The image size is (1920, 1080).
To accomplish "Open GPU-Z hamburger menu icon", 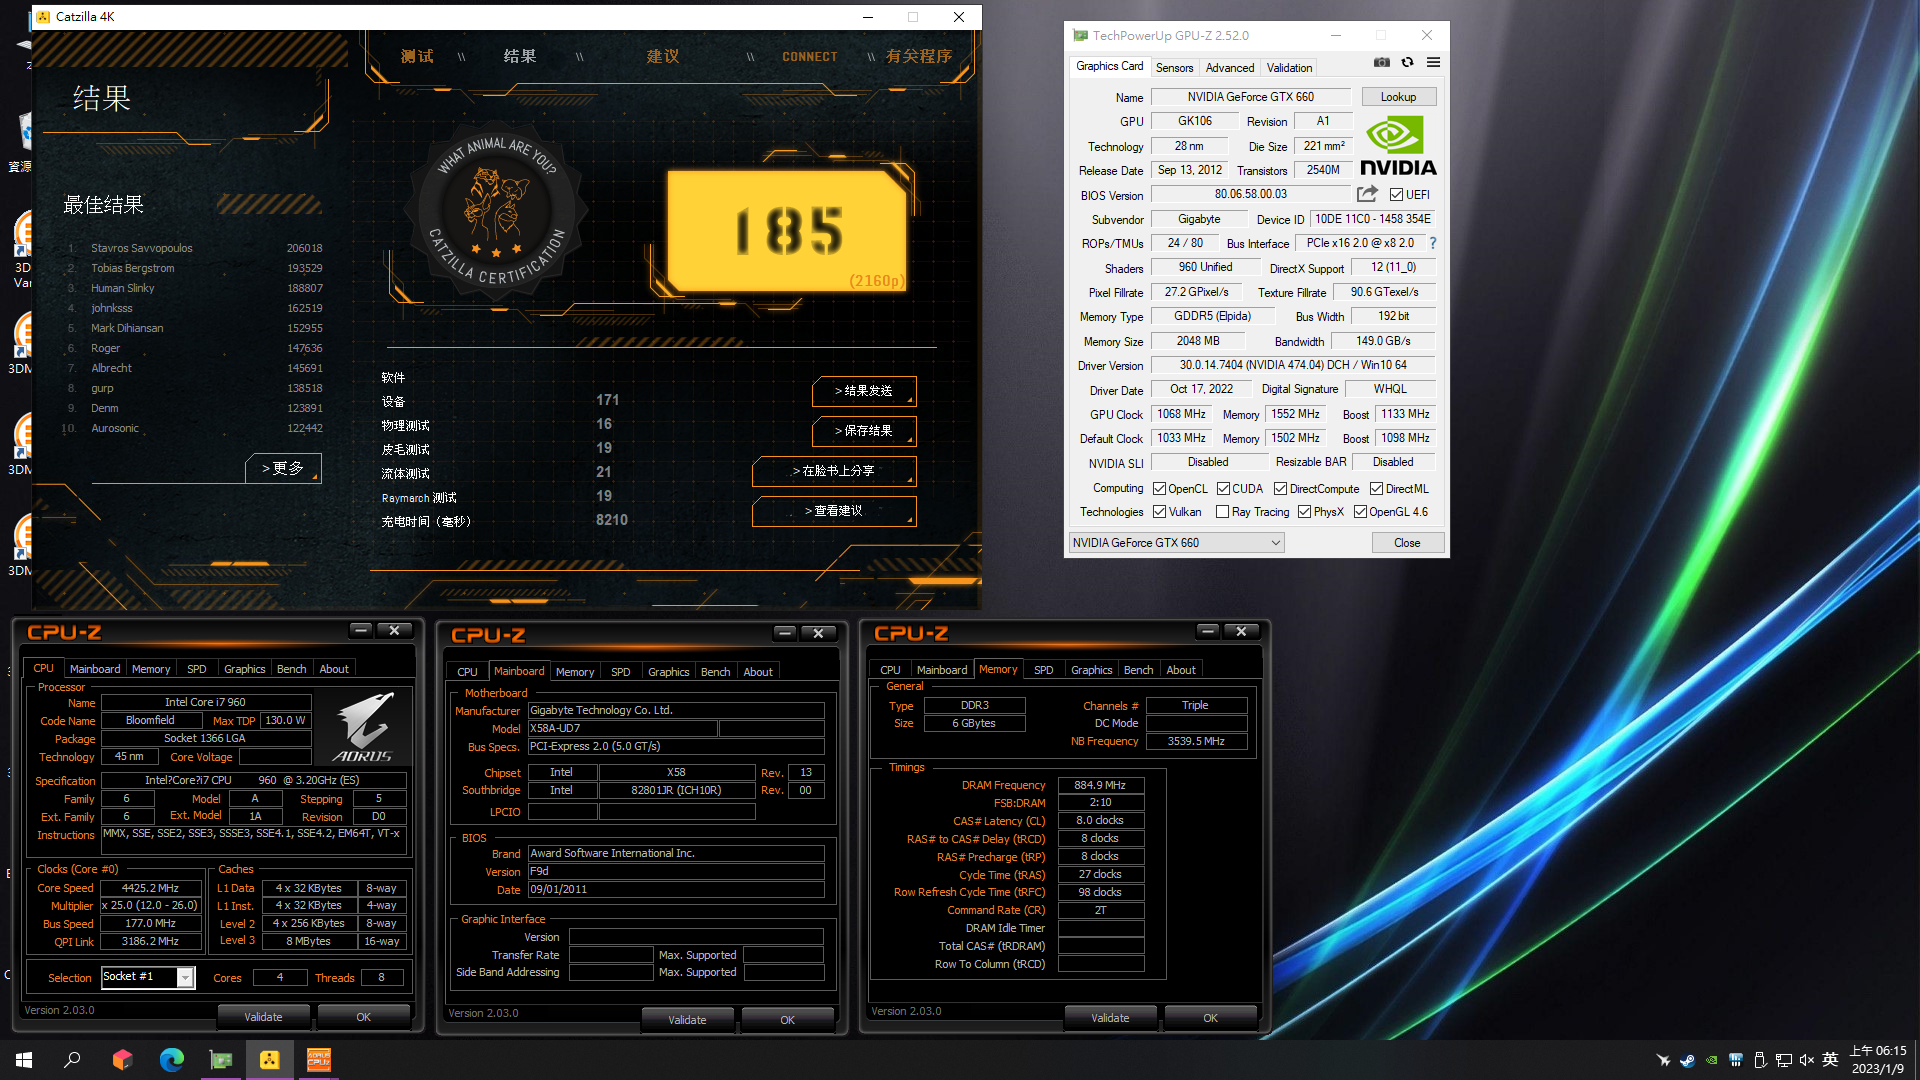I will pos(1433,62).
